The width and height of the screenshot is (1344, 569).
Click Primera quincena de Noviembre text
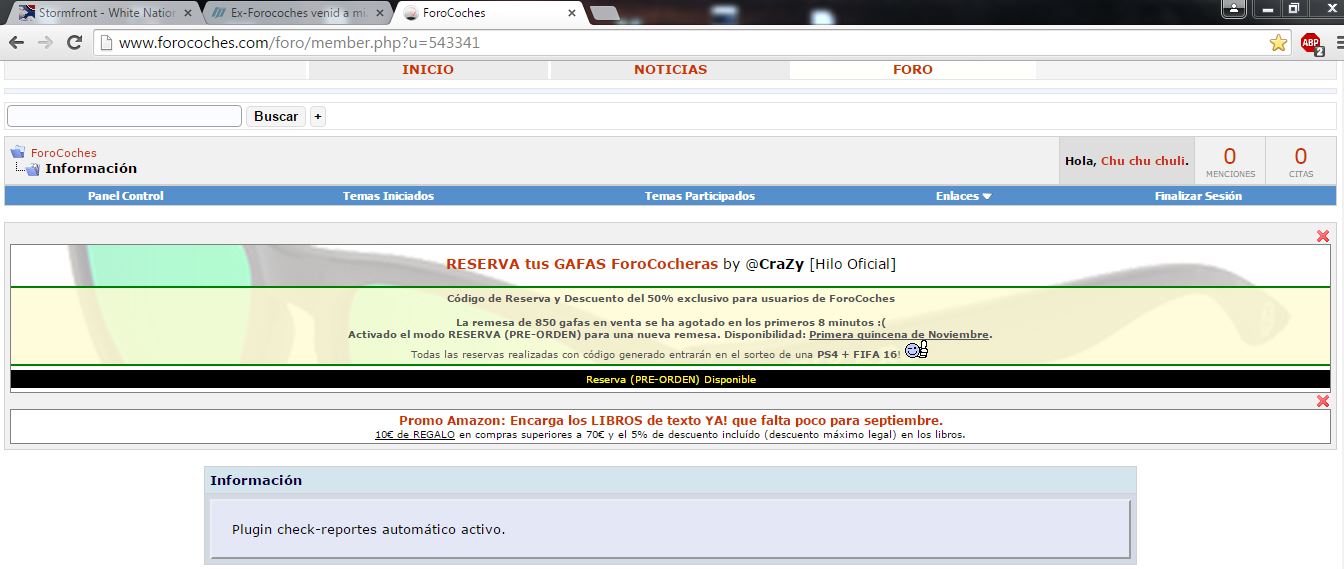pos(899,335)
